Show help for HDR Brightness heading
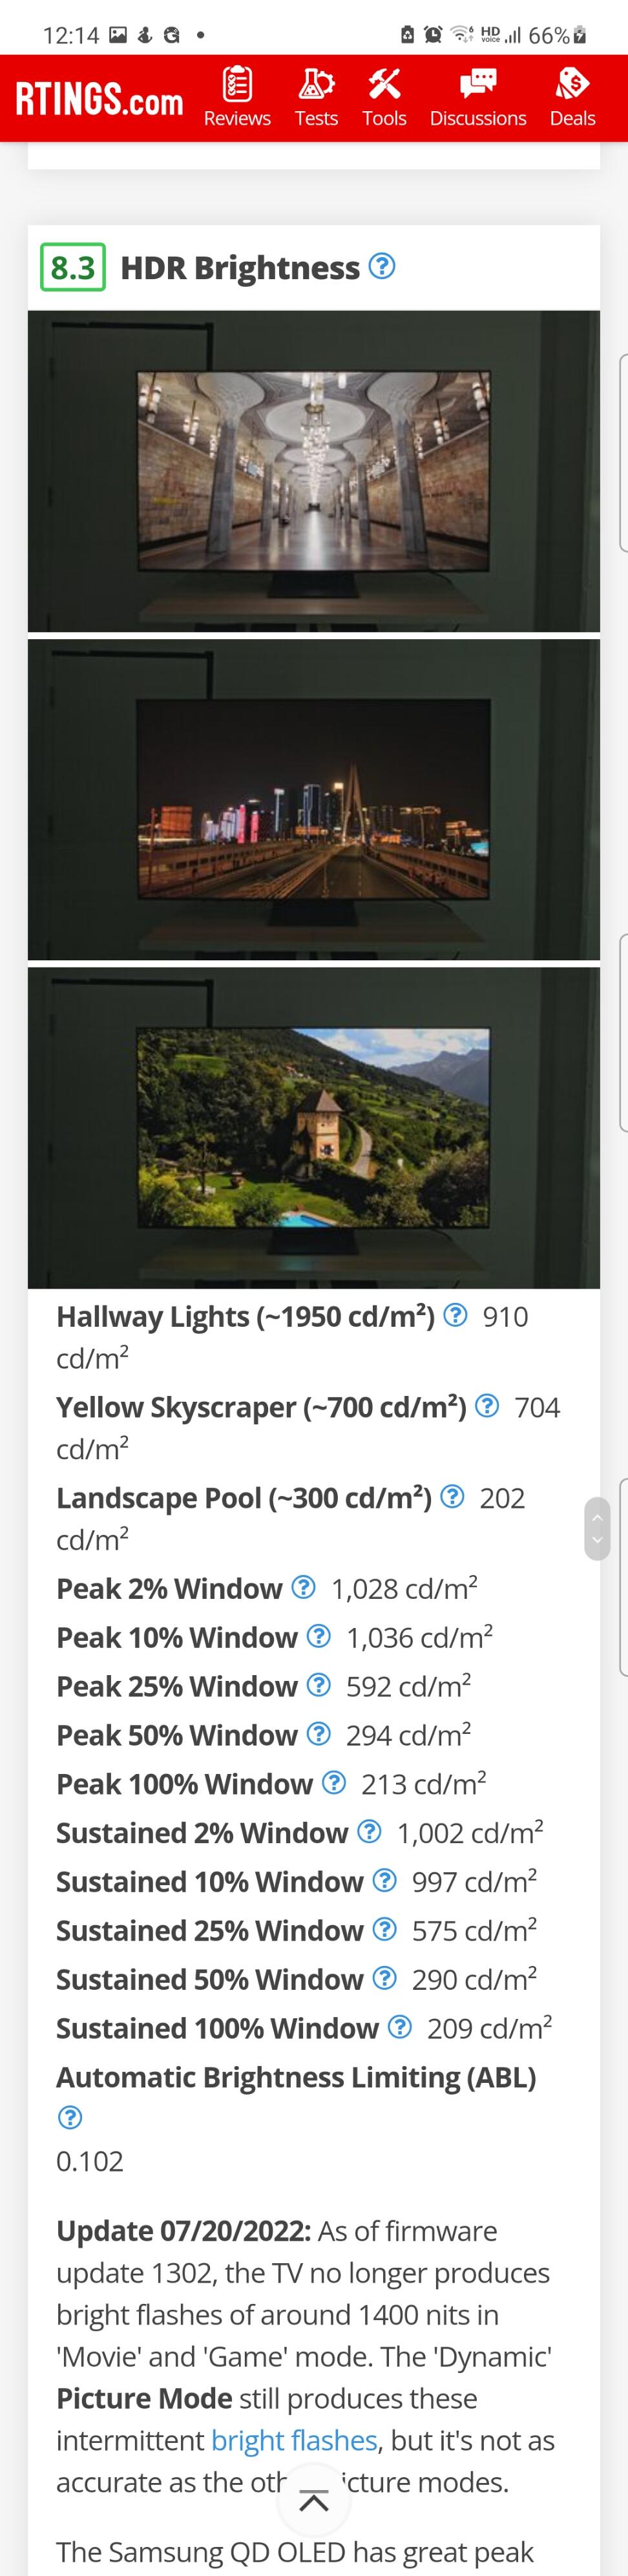 [x=382, y=266]
